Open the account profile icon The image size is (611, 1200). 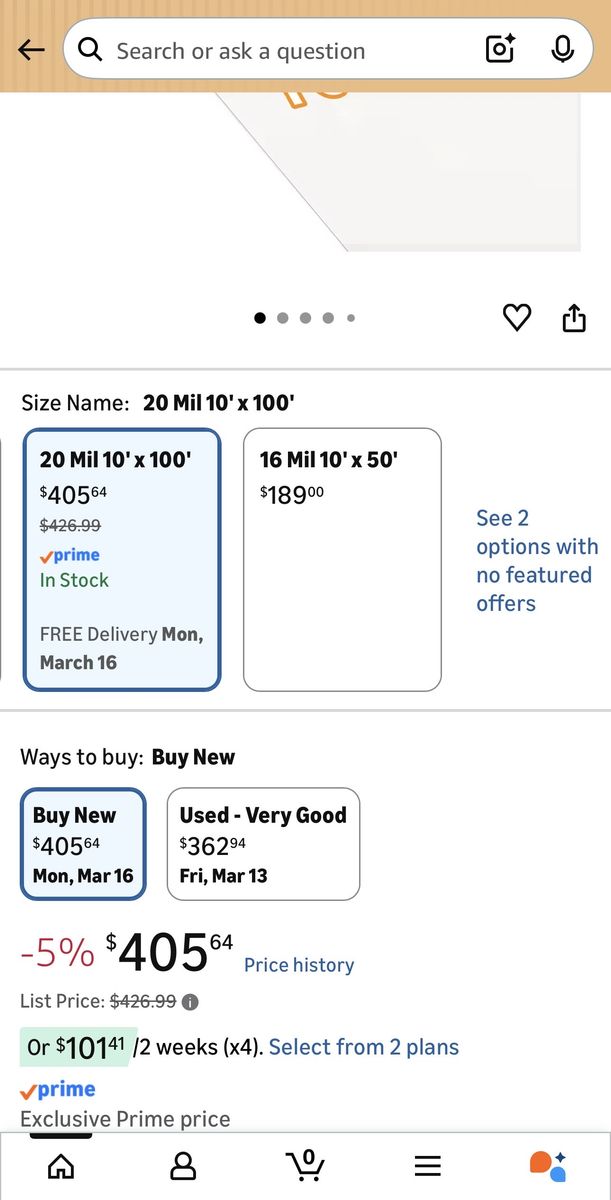point(183,1165)
